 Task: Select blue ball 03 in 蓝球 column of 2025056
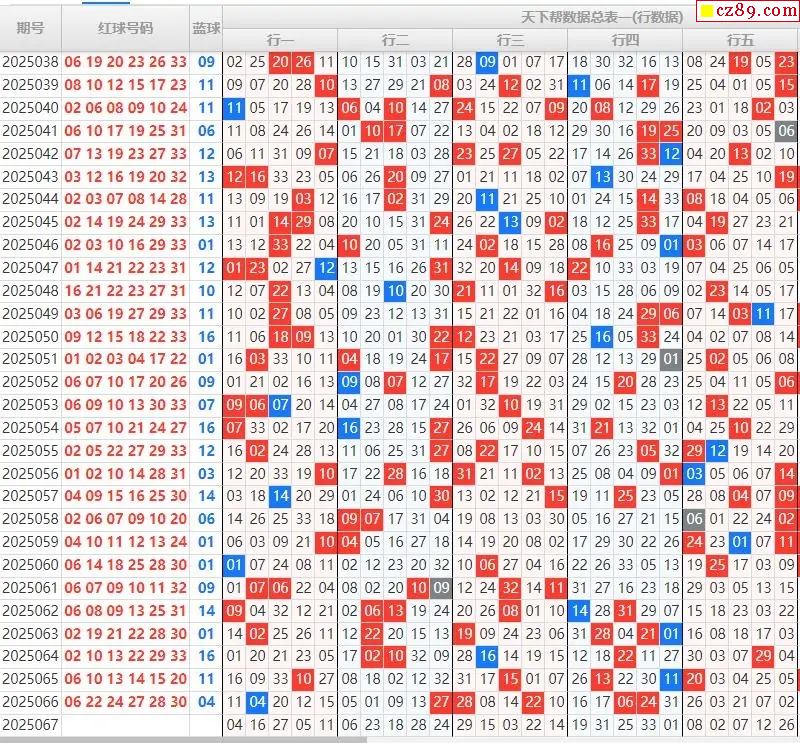pyautogui.click(x=206, y=474)
